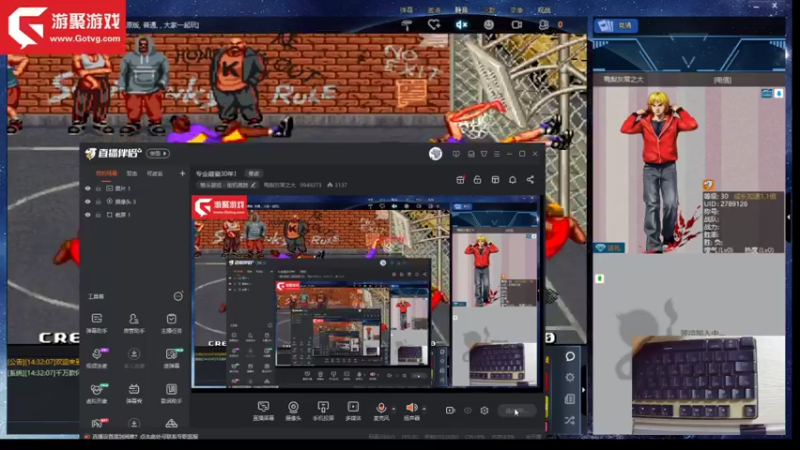
Task: Mute the 扬声器 speaker output
Action: (411, 411)
